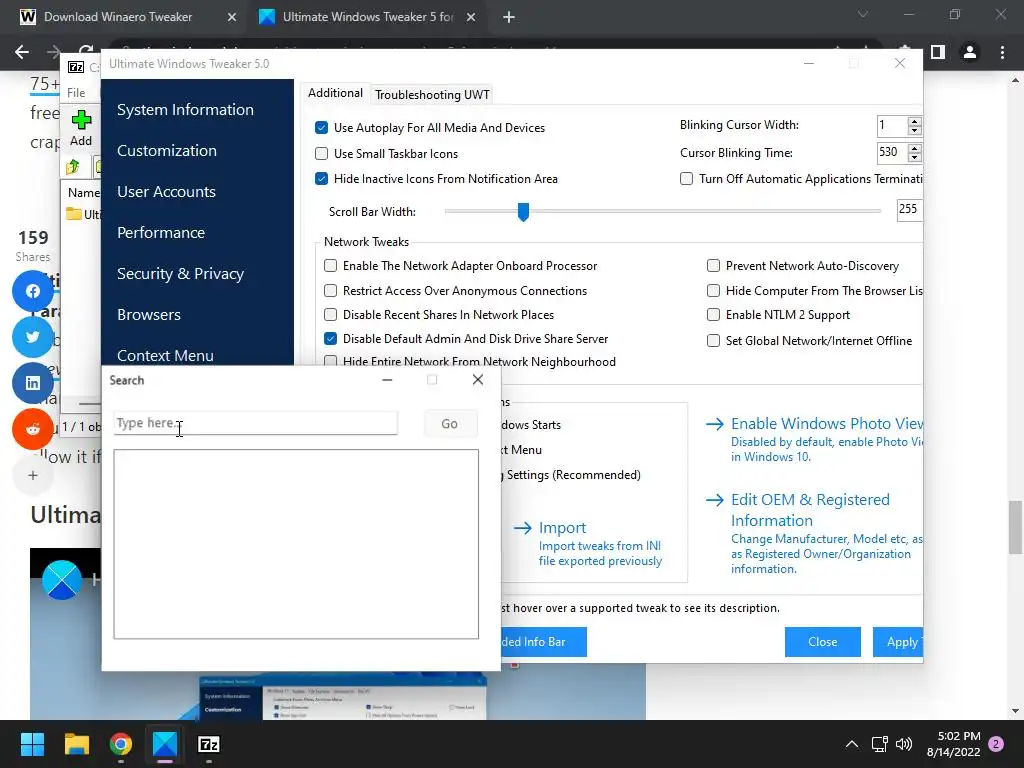
Task: Click the Search window Type here field
Action: [255, 423]
